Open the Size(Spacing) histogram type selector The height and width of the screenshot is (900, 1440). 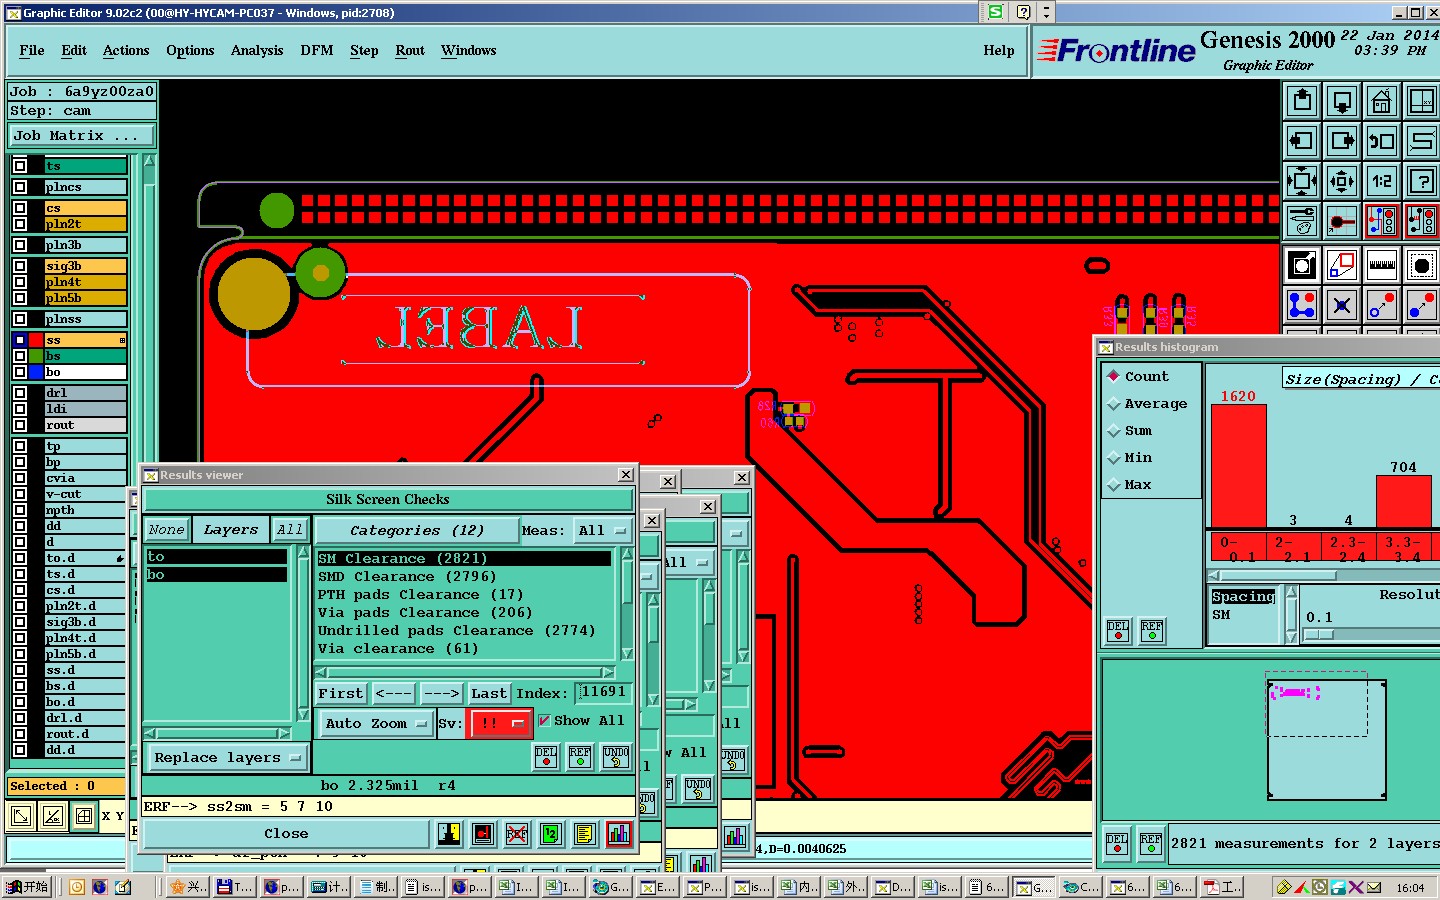point(1361,379)
